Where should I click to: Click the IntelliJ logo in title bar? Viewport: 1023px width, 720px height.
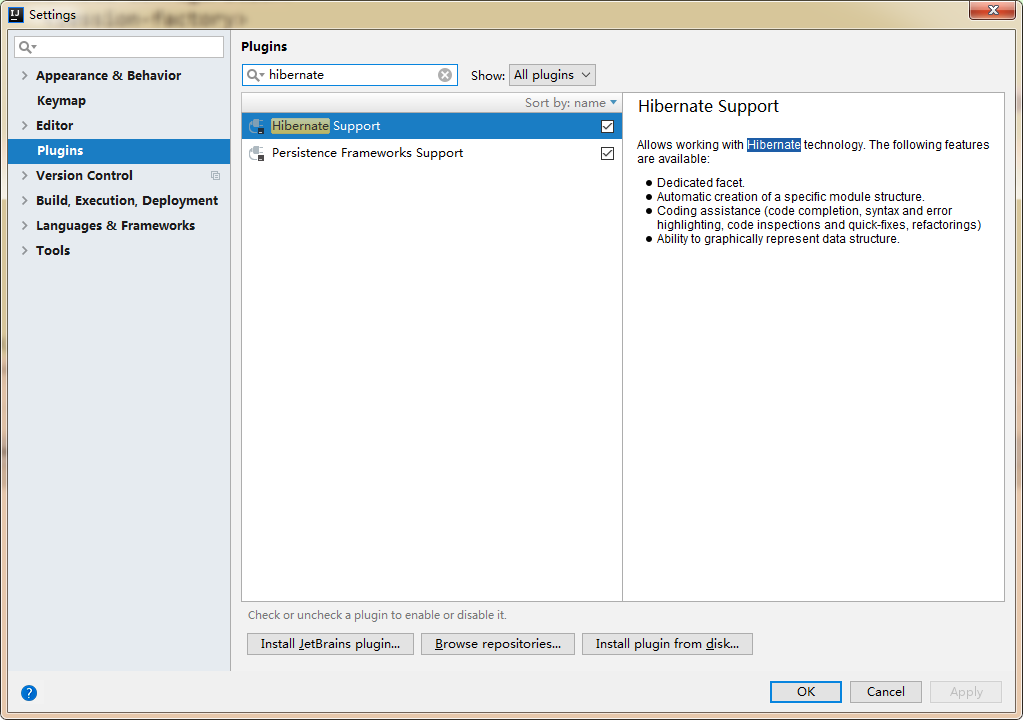(x=16, y=14)
